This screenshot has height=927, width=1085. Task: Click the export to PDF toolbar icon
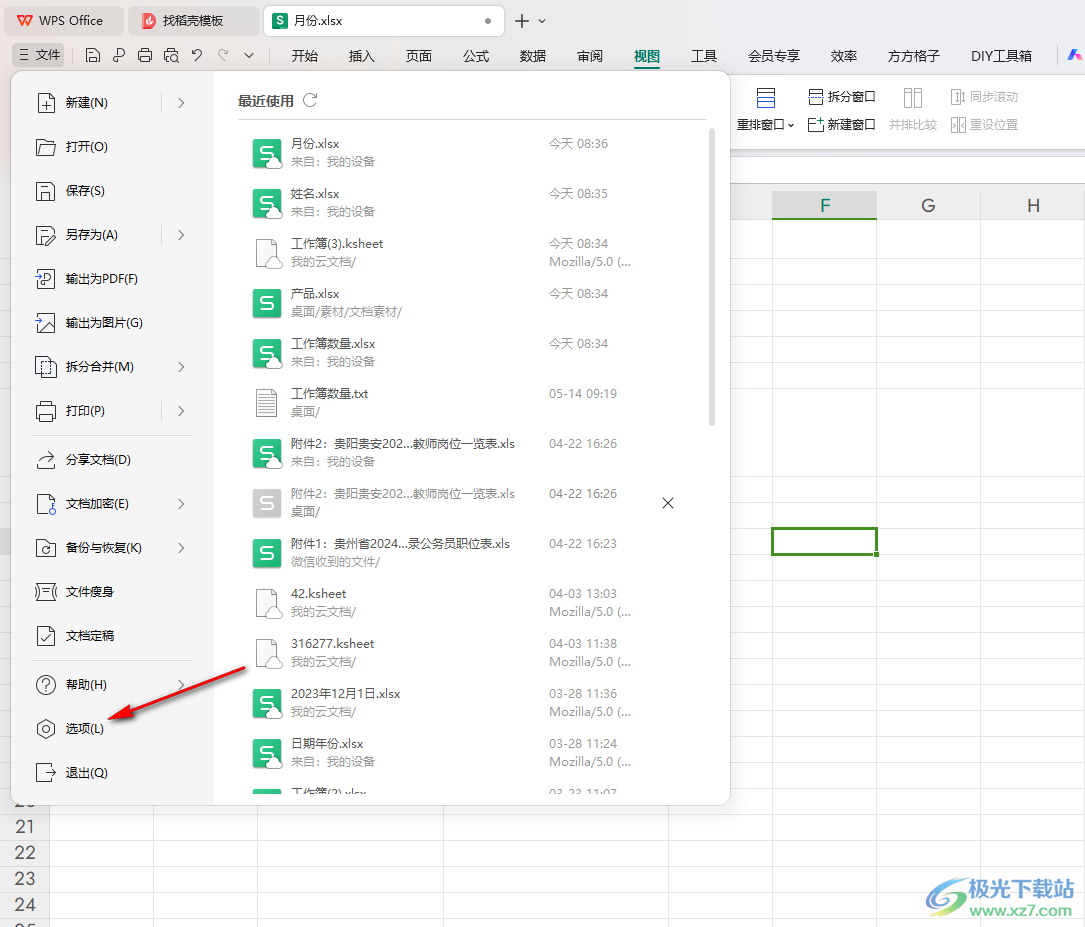pos(119,55)
